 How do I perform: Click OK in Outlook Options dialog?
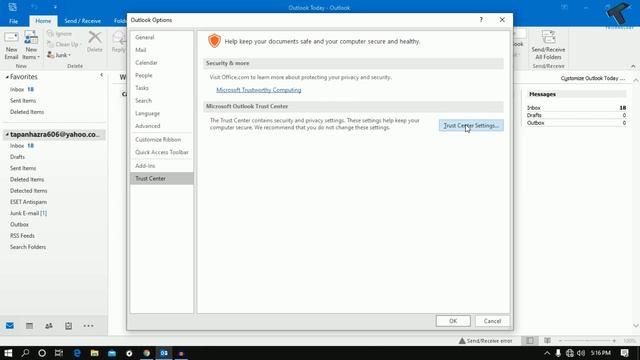(x=453, y=321)
